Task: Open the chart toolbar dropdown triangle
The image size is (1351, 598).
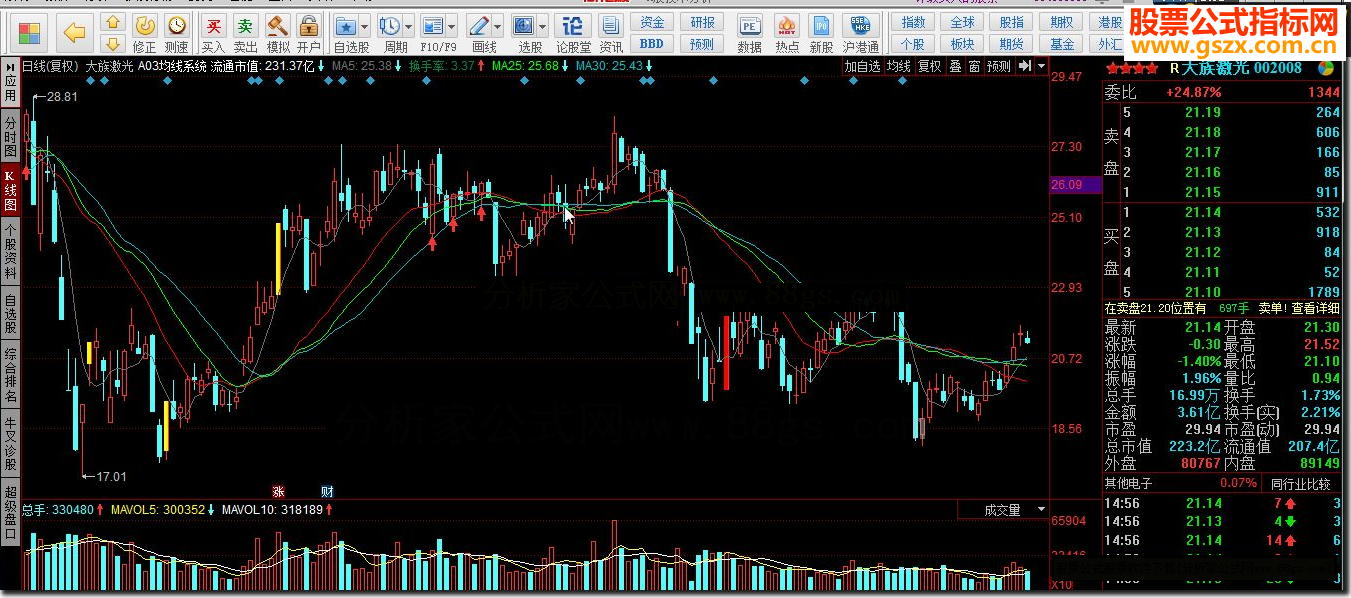Action: pyautogui.click(x=1042, y=66)
